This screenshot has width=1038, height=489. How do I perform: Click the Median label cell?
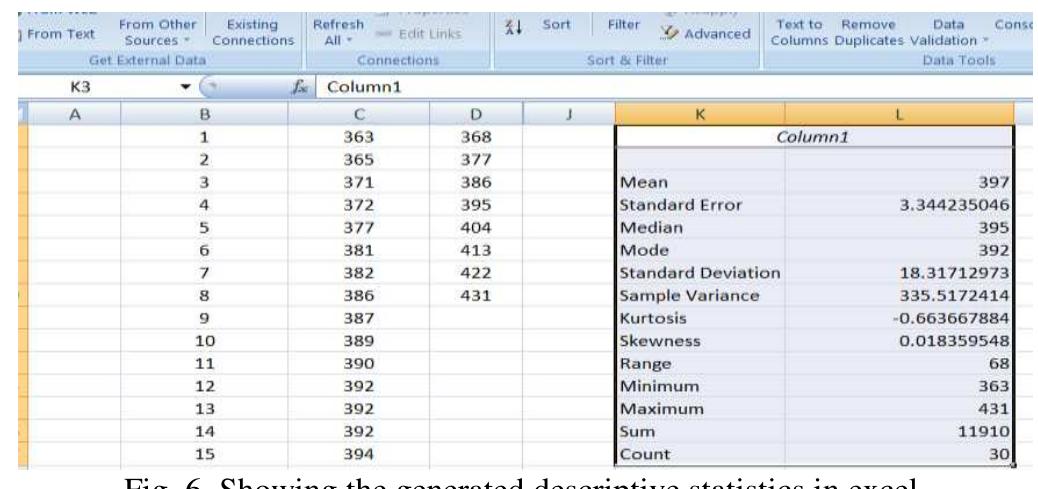700,228
